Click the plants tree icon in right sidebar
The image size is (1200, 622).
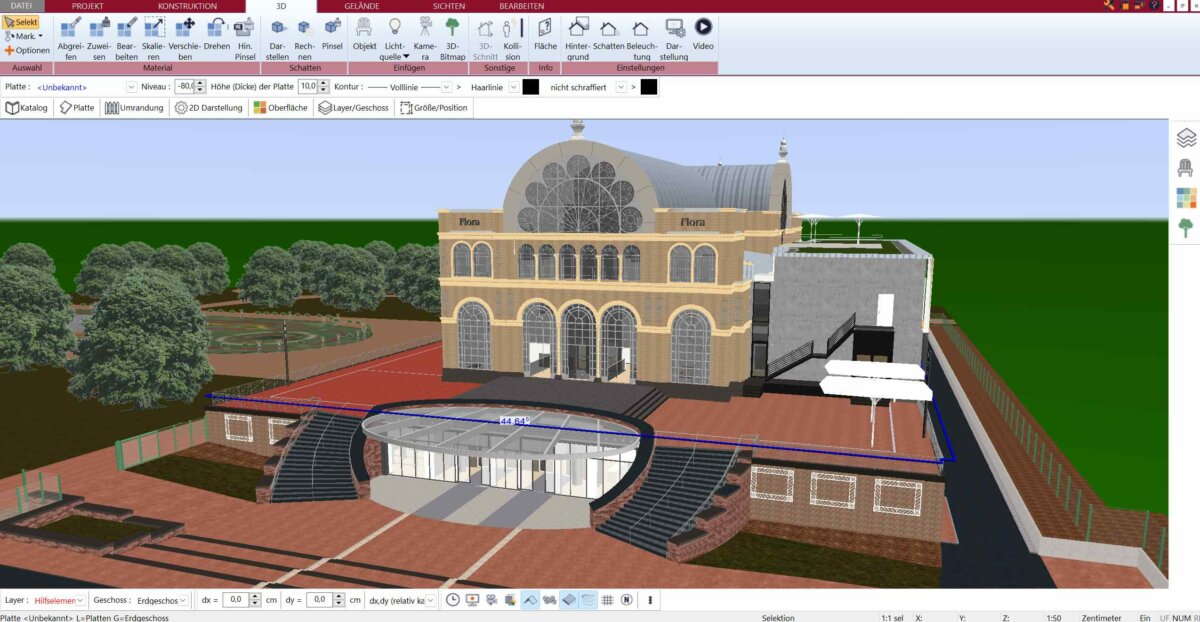[1186, 228]
